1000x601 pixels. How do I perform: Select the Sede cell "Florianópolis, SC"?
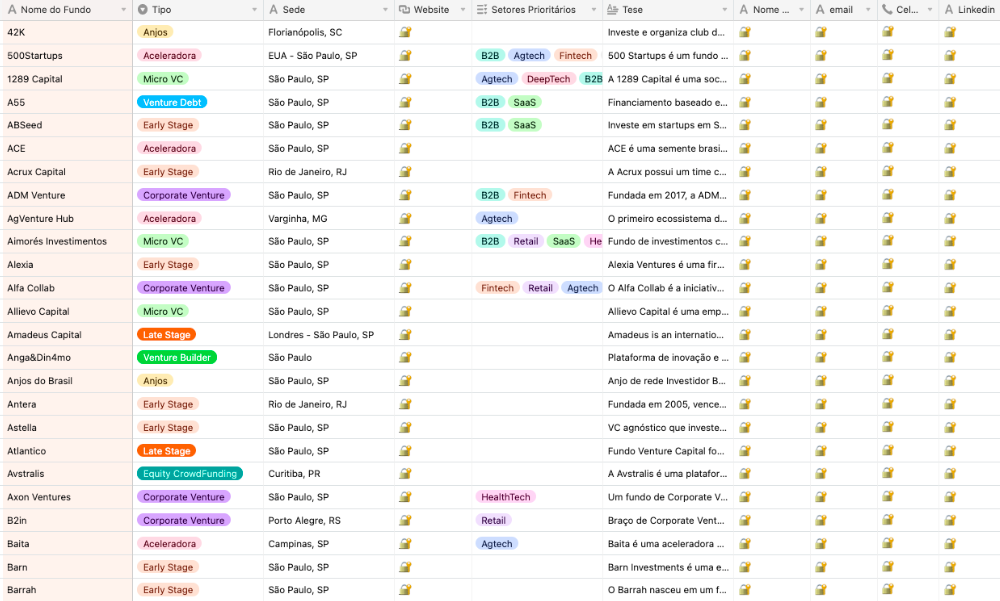pyautogui.click(x=328, y=32)
